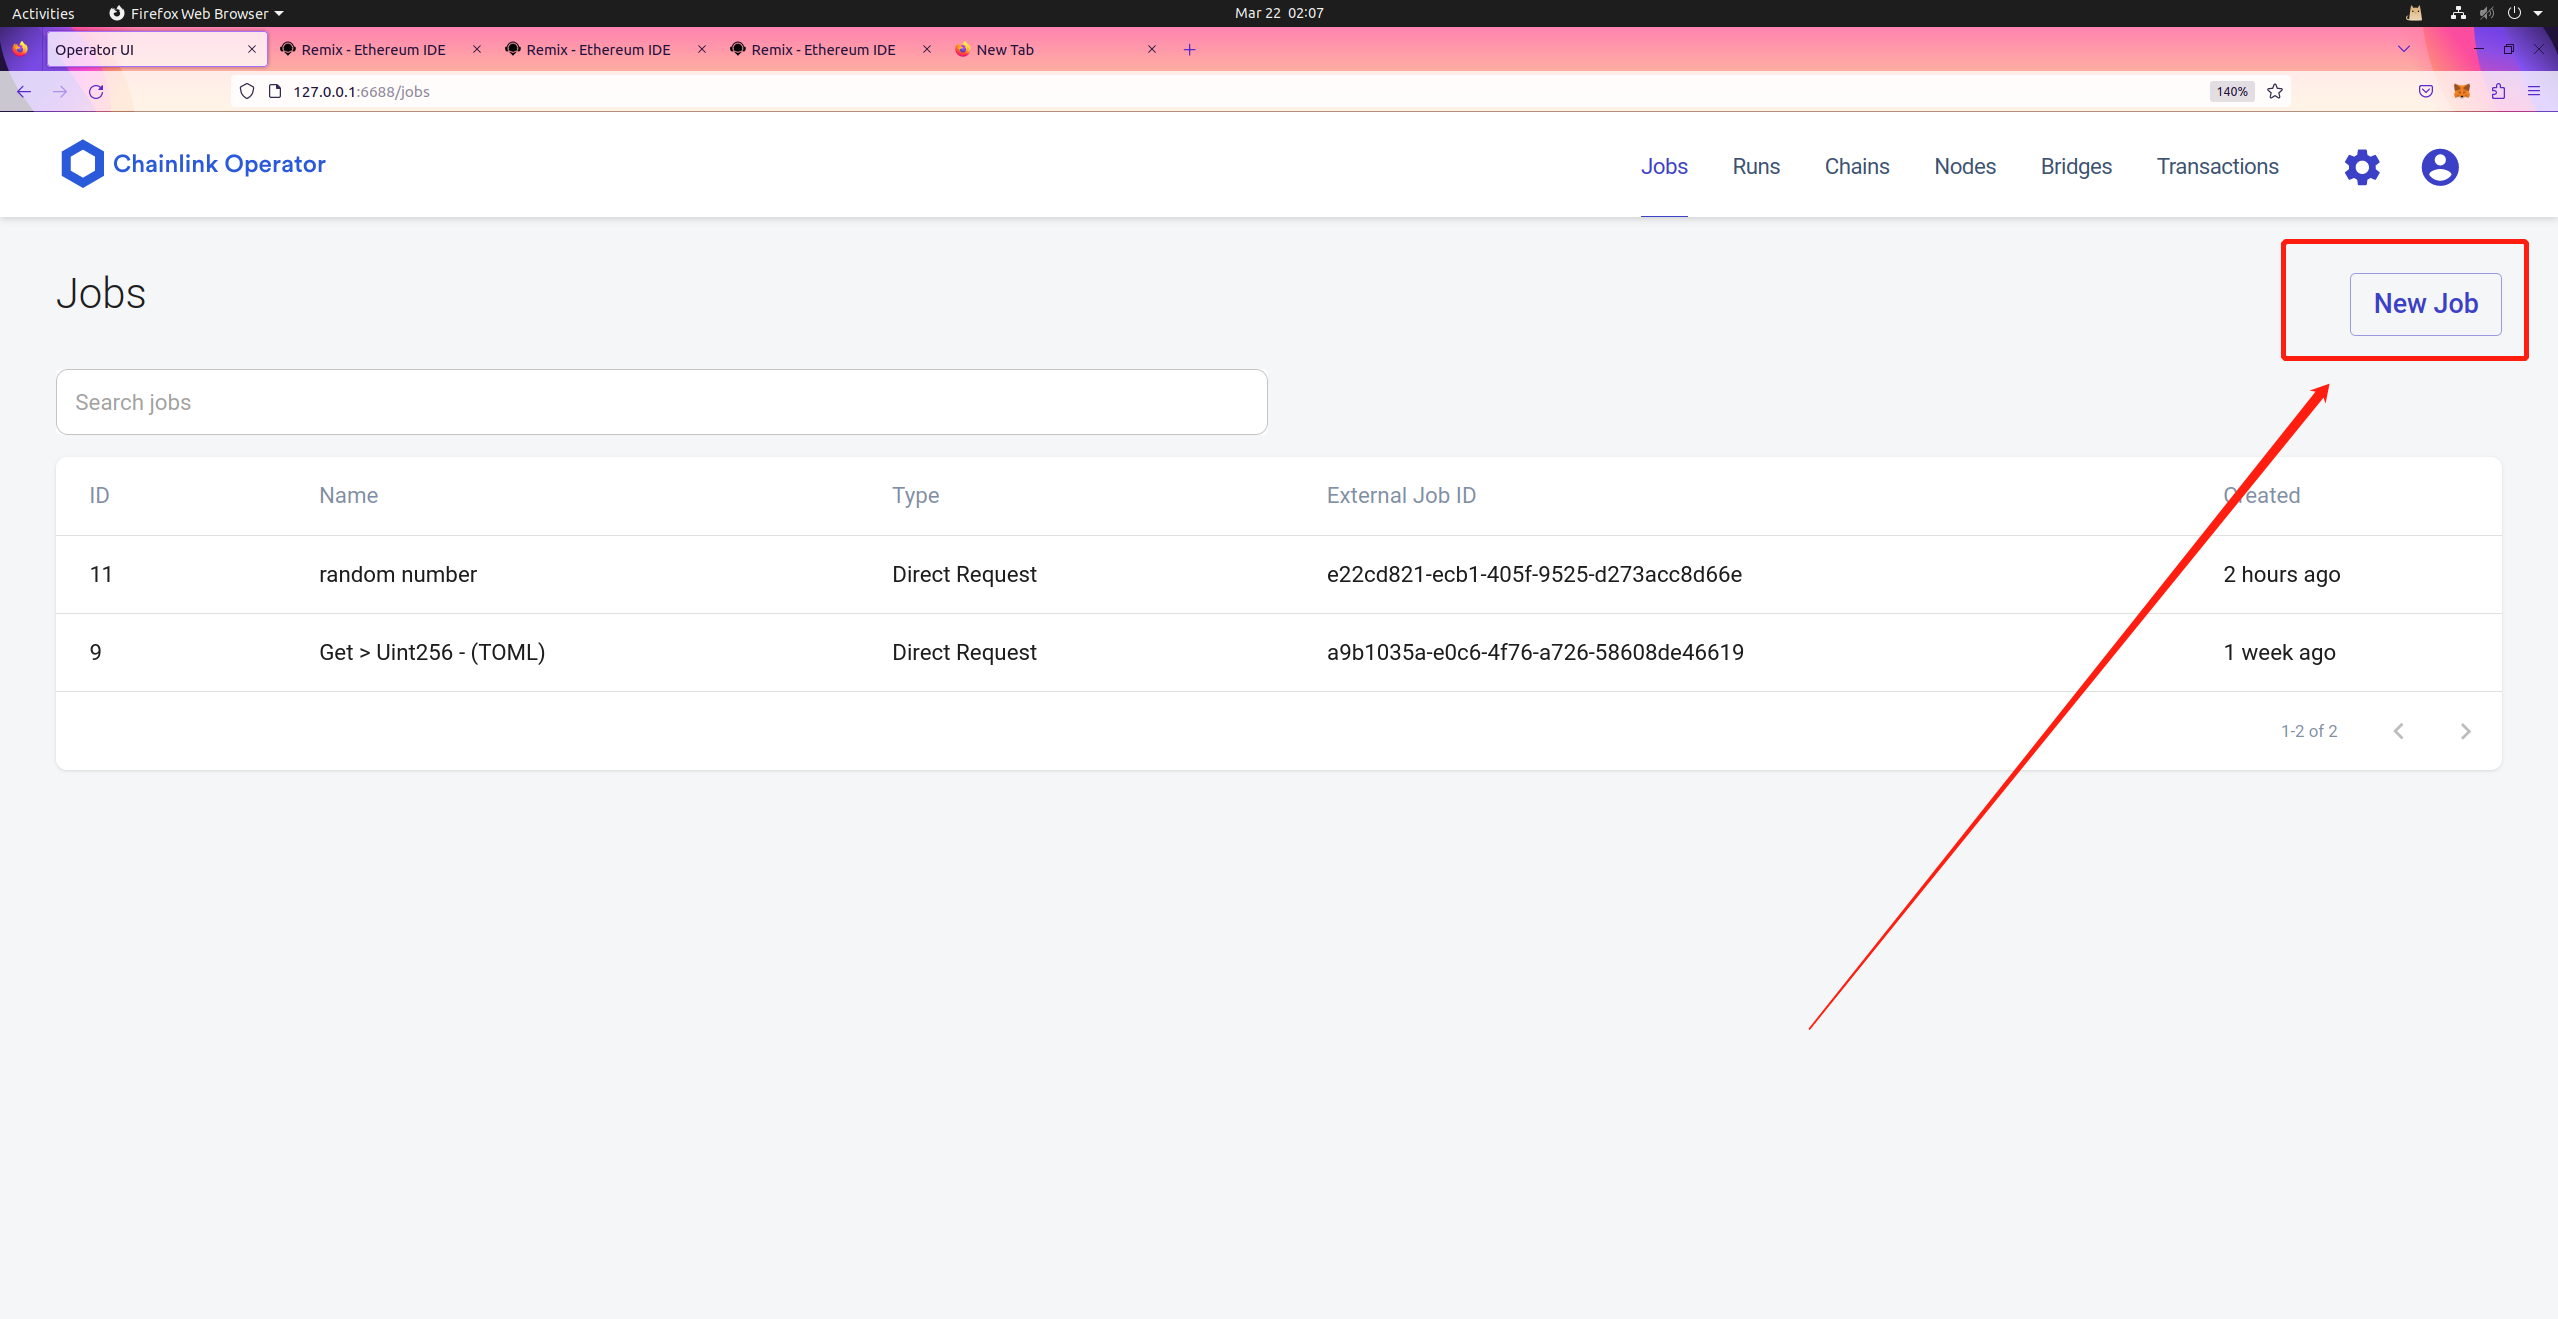2558x1319 pixels.
Task: Click the Chainlink Operator hexagon logo
Action: (83, 163)
